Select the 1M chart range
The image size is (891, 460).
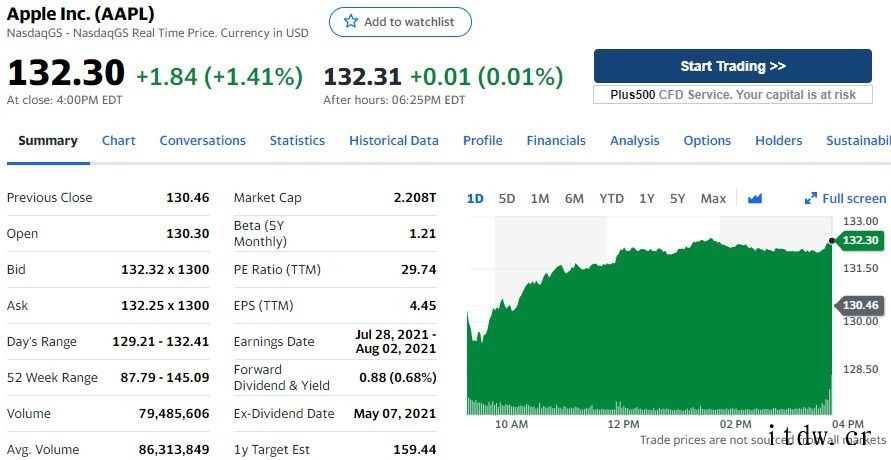tap(540, 199)
